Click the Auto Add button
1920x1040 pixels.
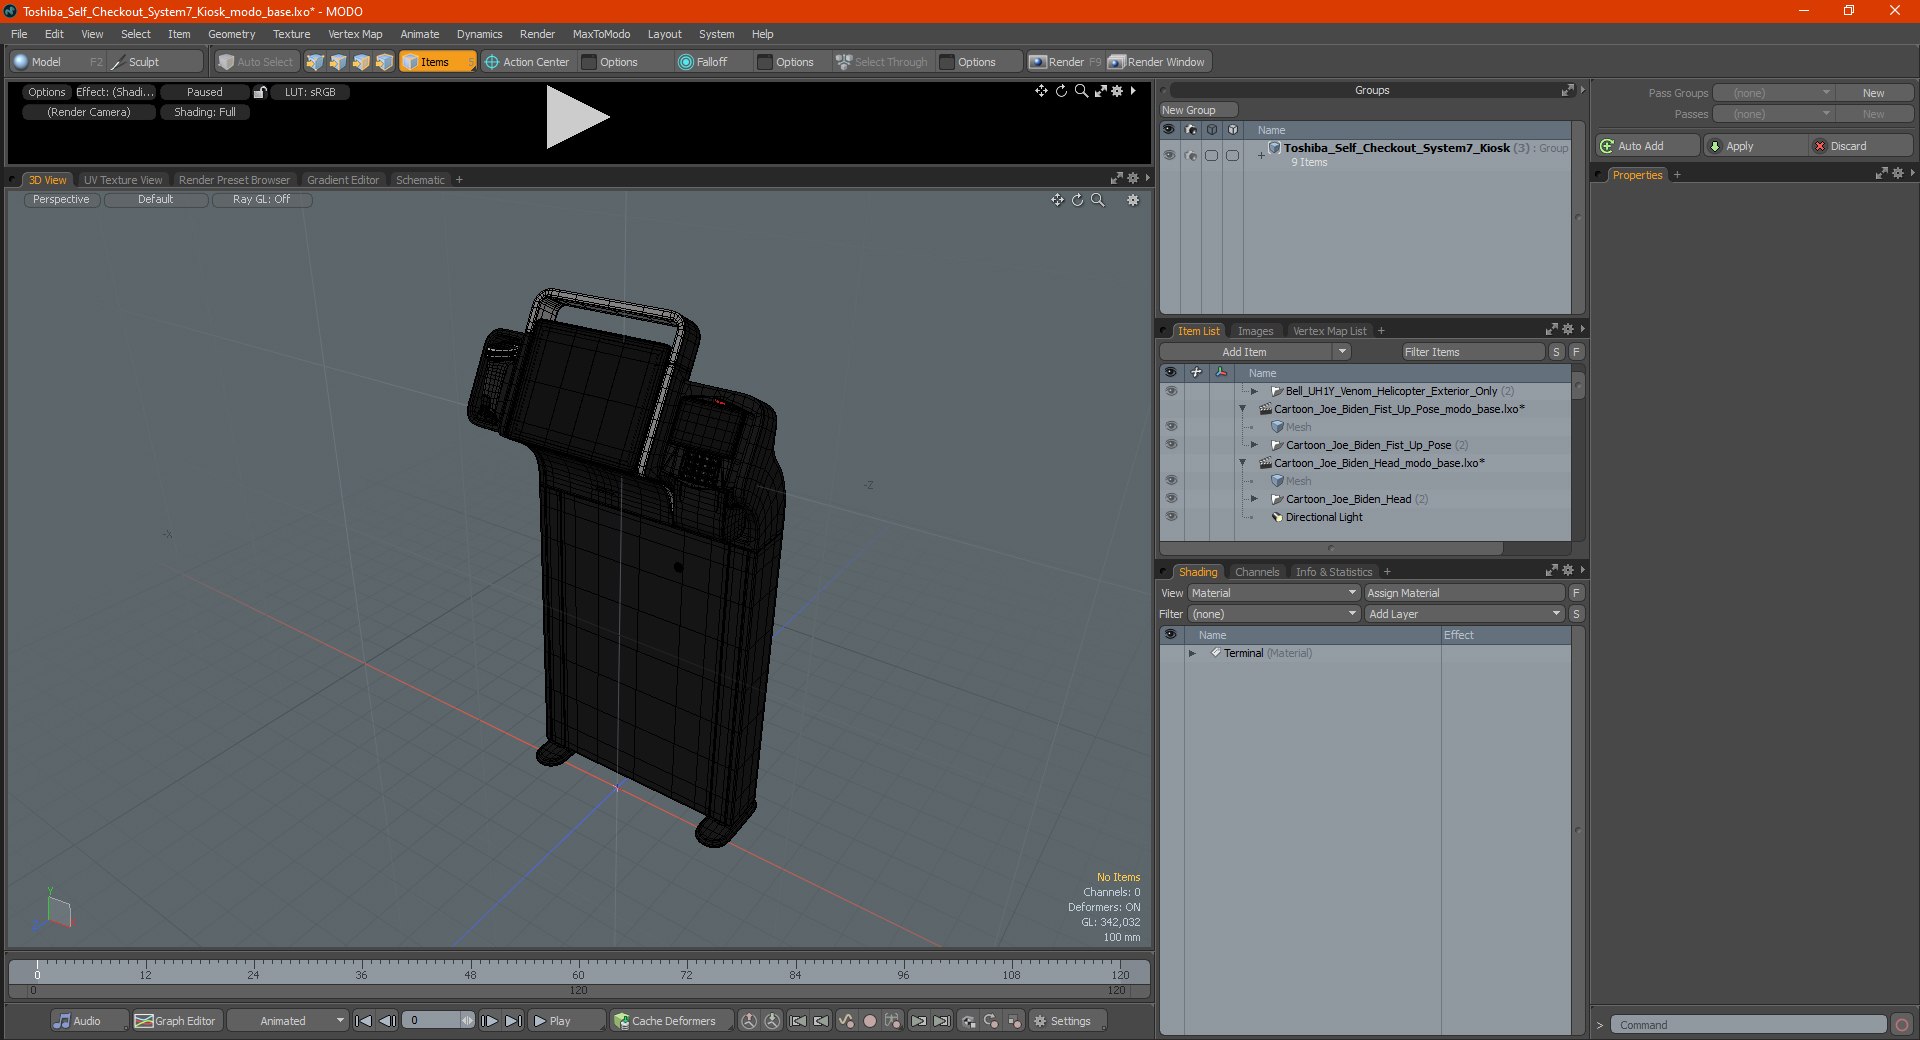click(x=1648, y=146)
